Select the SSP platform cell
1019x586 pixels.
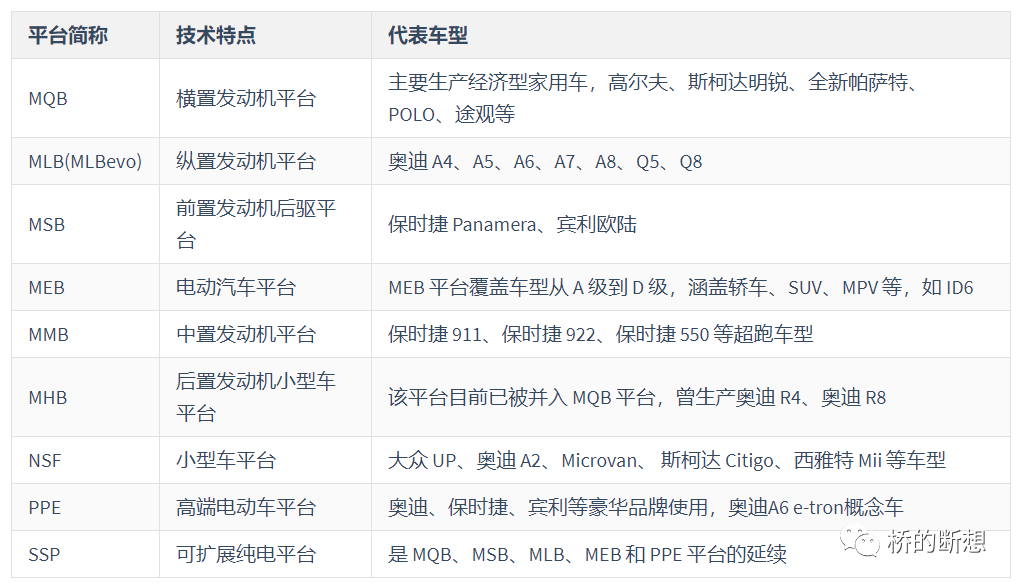[x=85, y=554]
